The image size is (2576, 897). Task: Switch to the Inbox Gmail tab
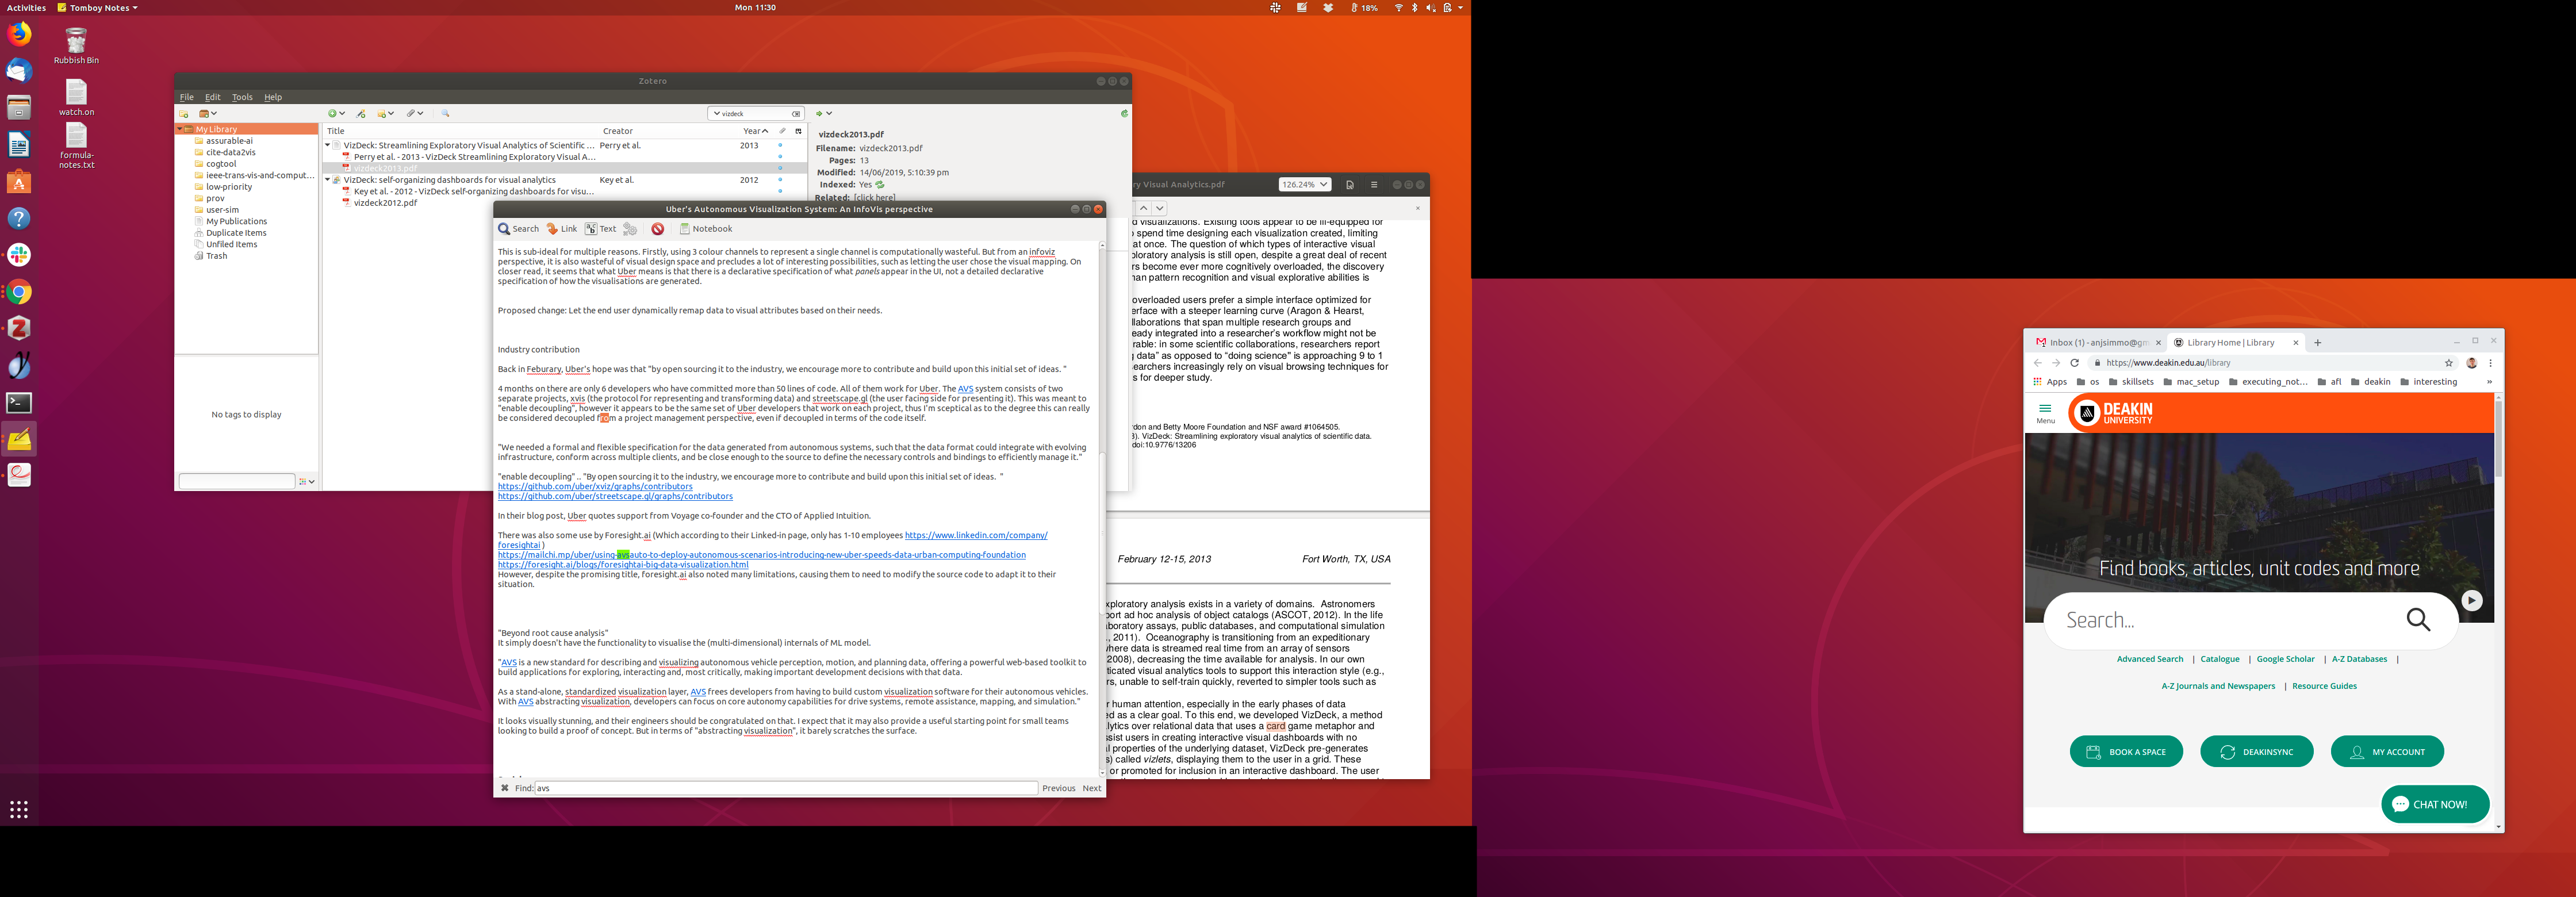click(x=2096, y=343)
